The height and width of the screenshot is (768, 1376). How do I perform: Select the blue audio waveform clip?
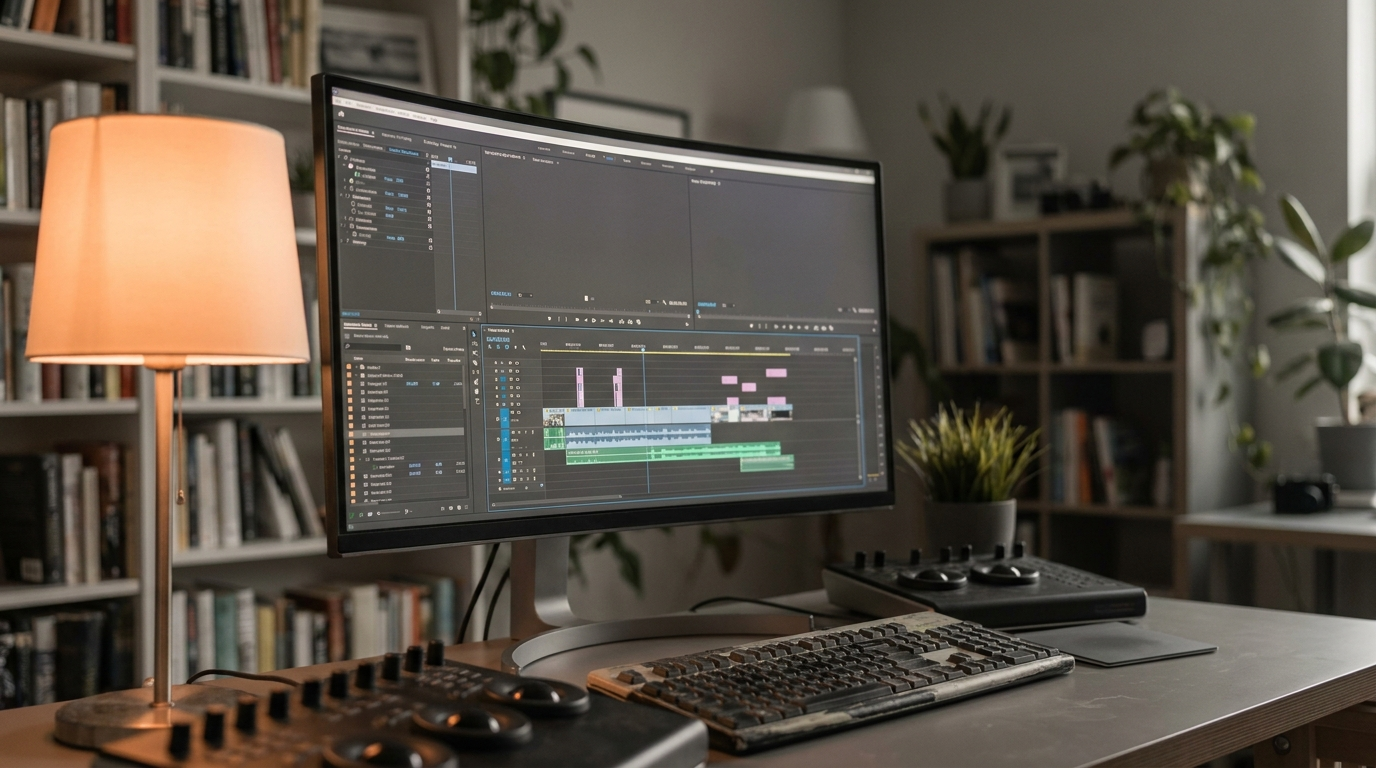coord(638,434)
